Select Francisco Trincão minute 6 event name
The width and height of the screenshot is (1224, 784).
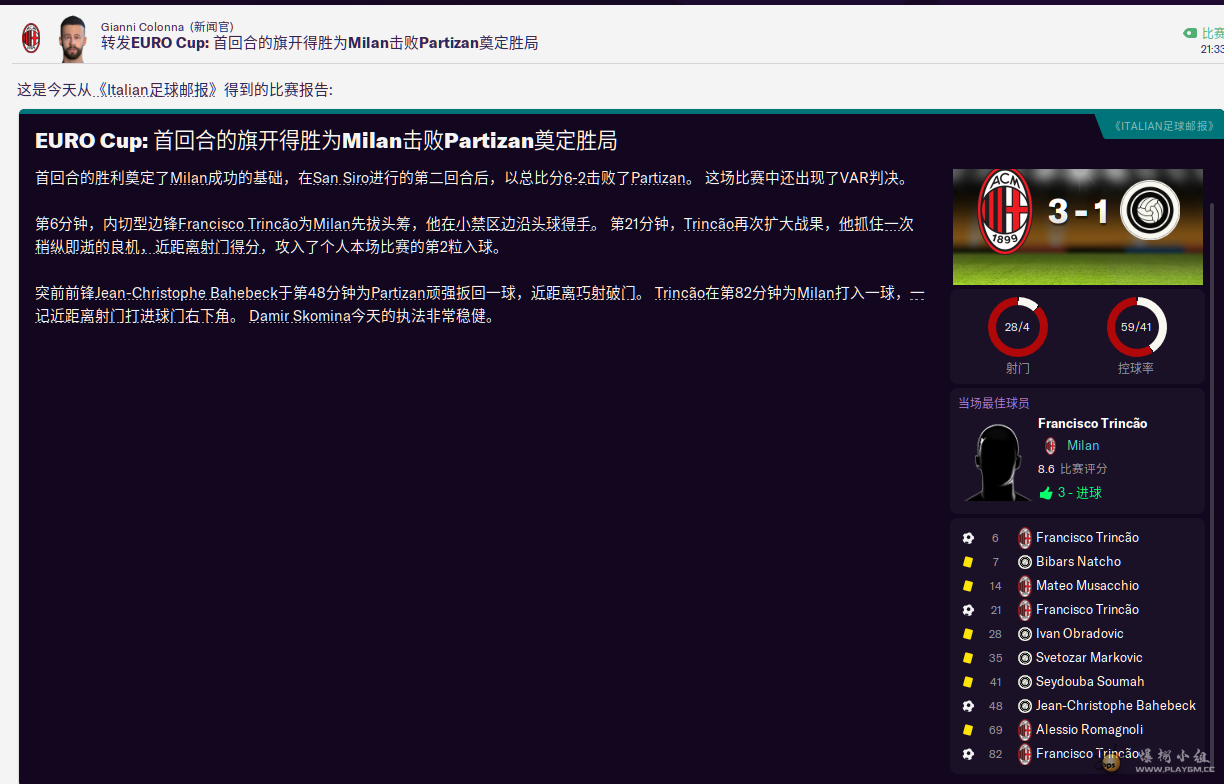[1087, 538]
